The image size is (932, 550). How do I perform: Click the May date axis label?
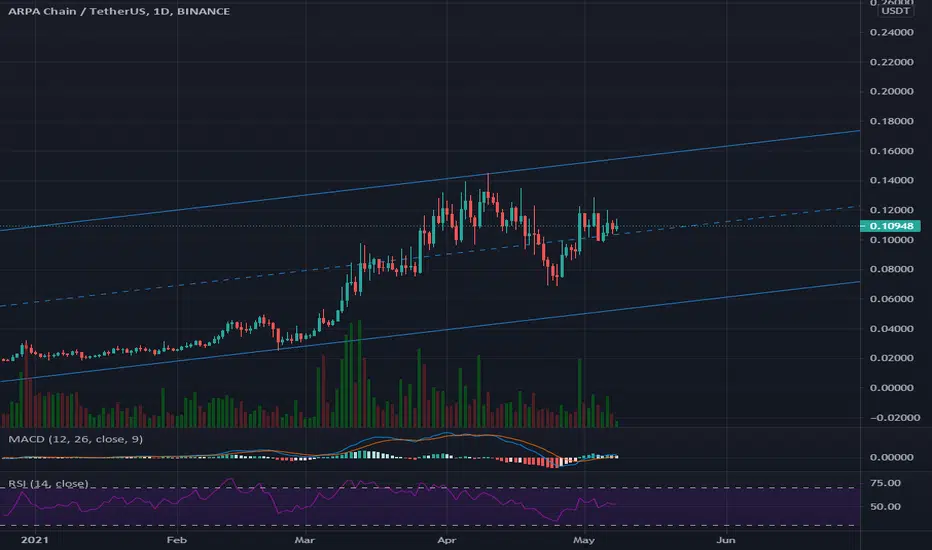[x=584, y=540]
